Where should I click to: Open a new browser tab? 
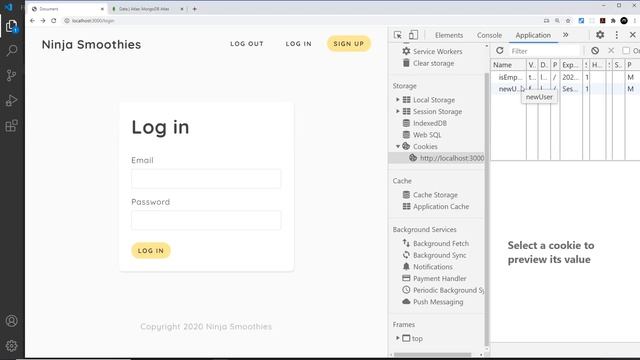pyautogui.click(x=195, y=9)
